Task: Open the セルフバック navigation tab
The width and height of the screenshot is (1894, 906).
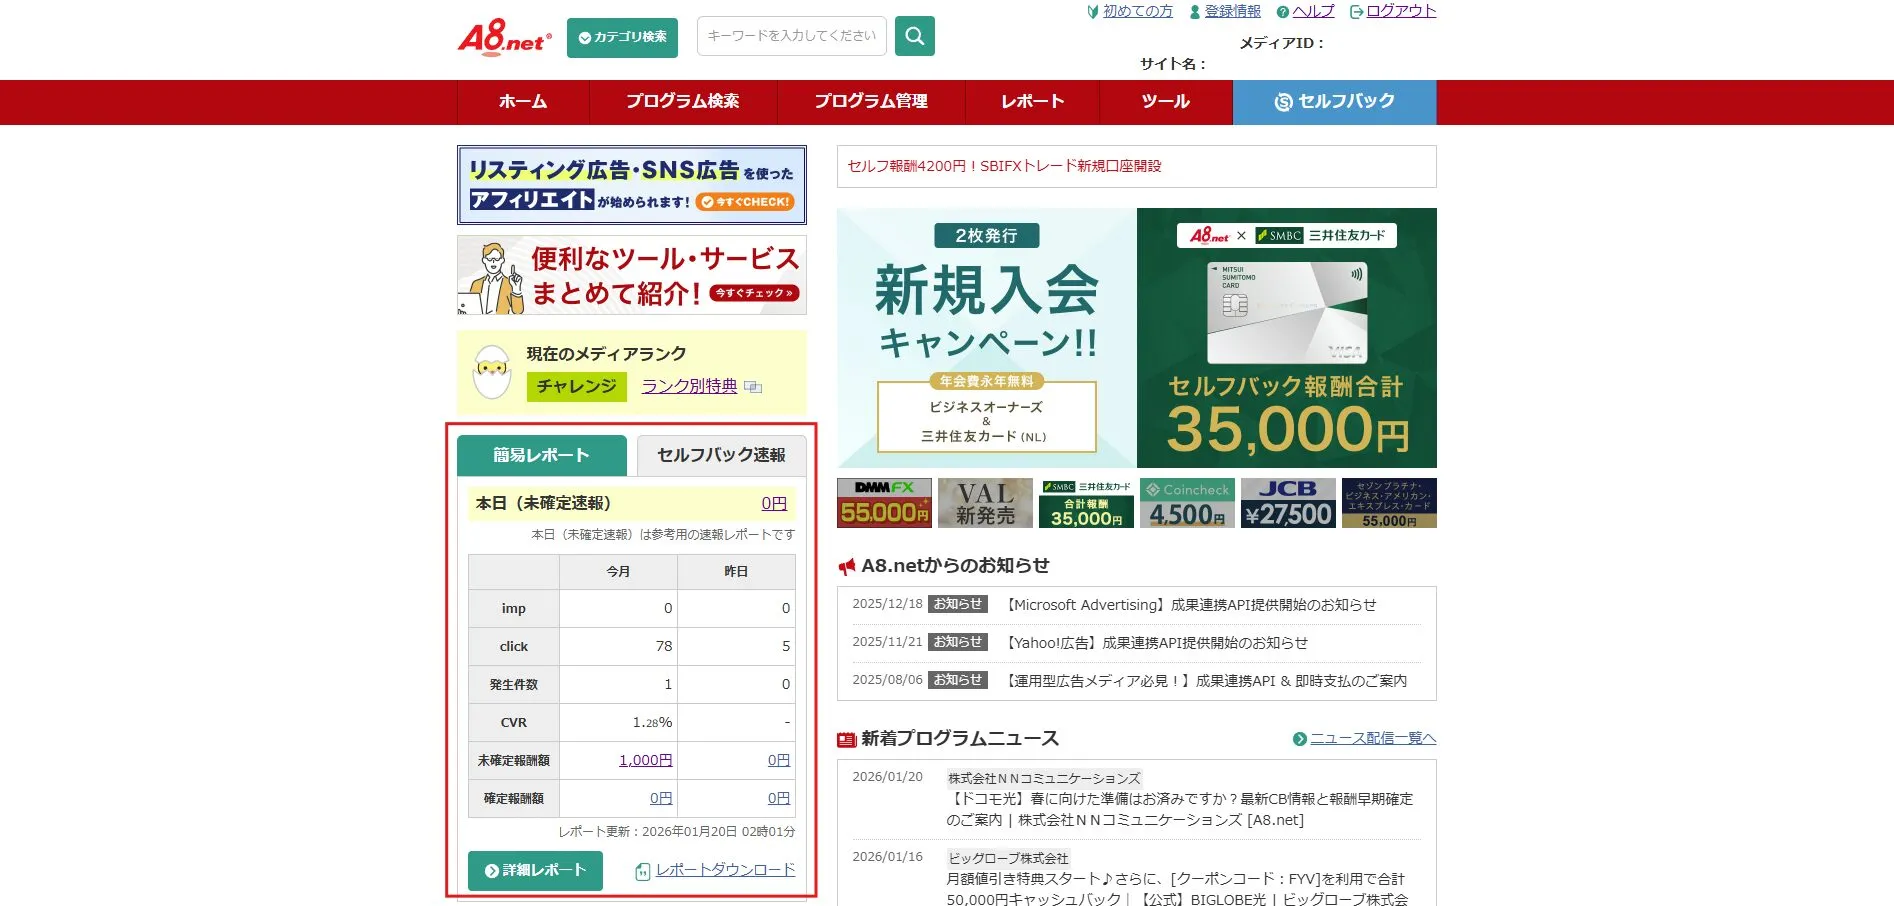Action: 1335,102
